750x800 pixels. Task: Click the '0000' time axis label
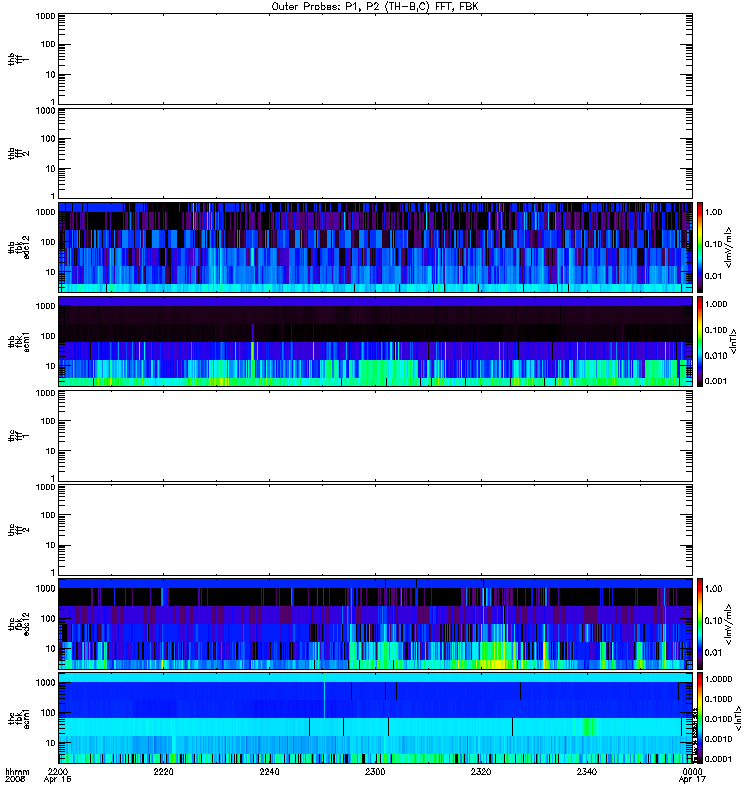click(x=692, y=771)
